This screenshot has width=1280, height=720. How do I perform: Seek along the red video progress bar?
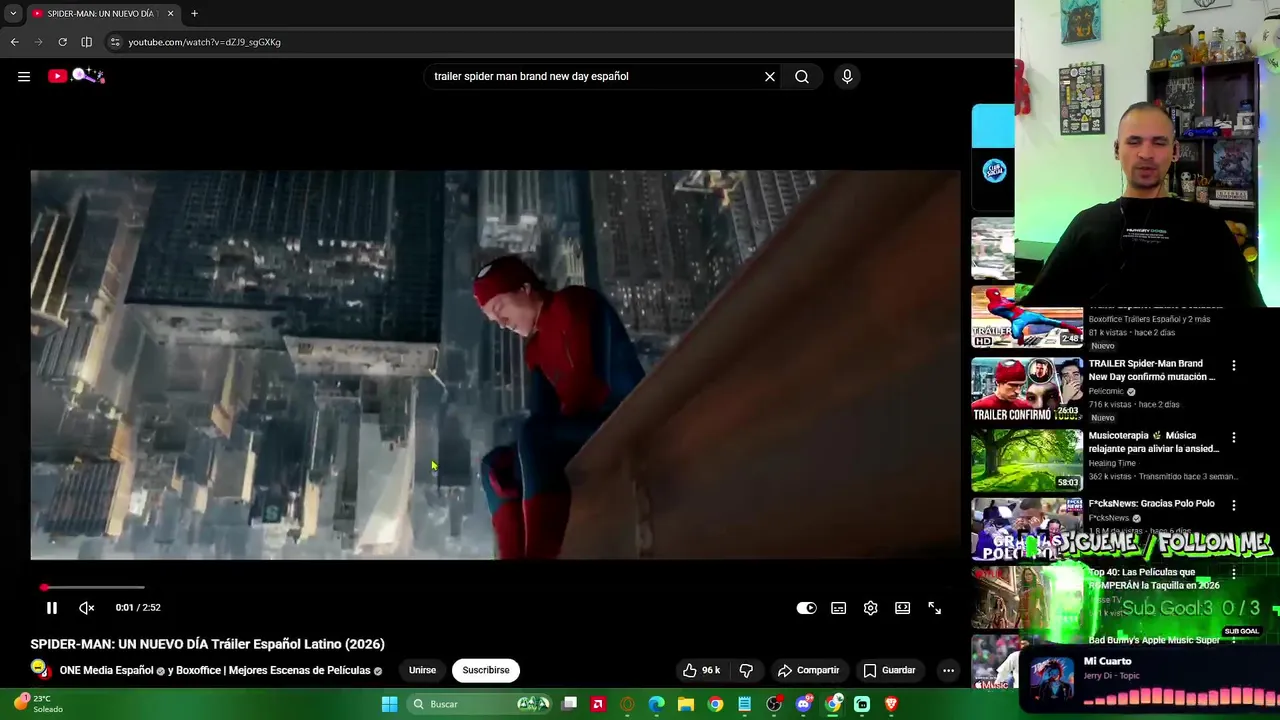(x=92, y=587)
